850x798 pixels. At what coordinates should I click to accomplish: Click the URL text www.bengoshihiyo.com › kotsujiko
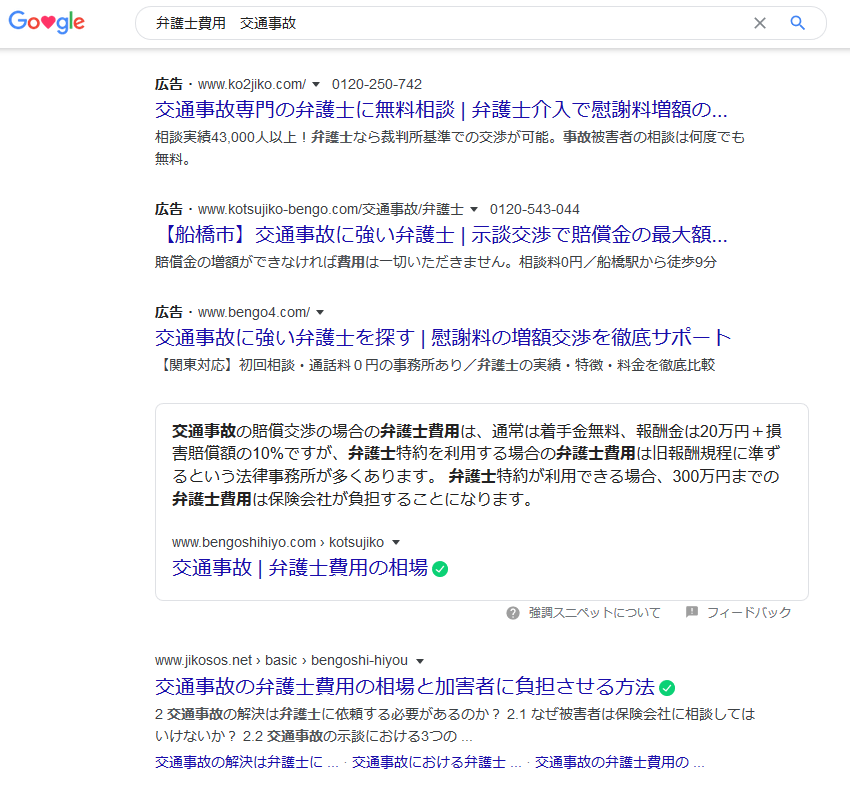point(278,543)
